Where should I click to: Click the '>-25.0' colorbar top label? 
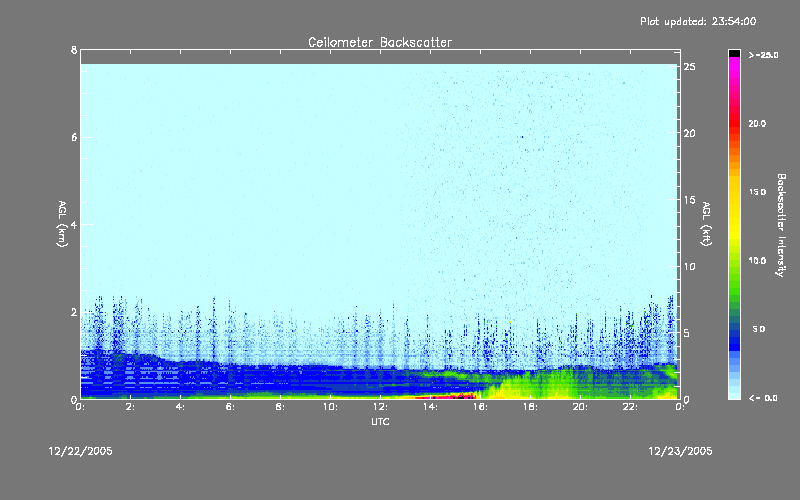point(763,55)
